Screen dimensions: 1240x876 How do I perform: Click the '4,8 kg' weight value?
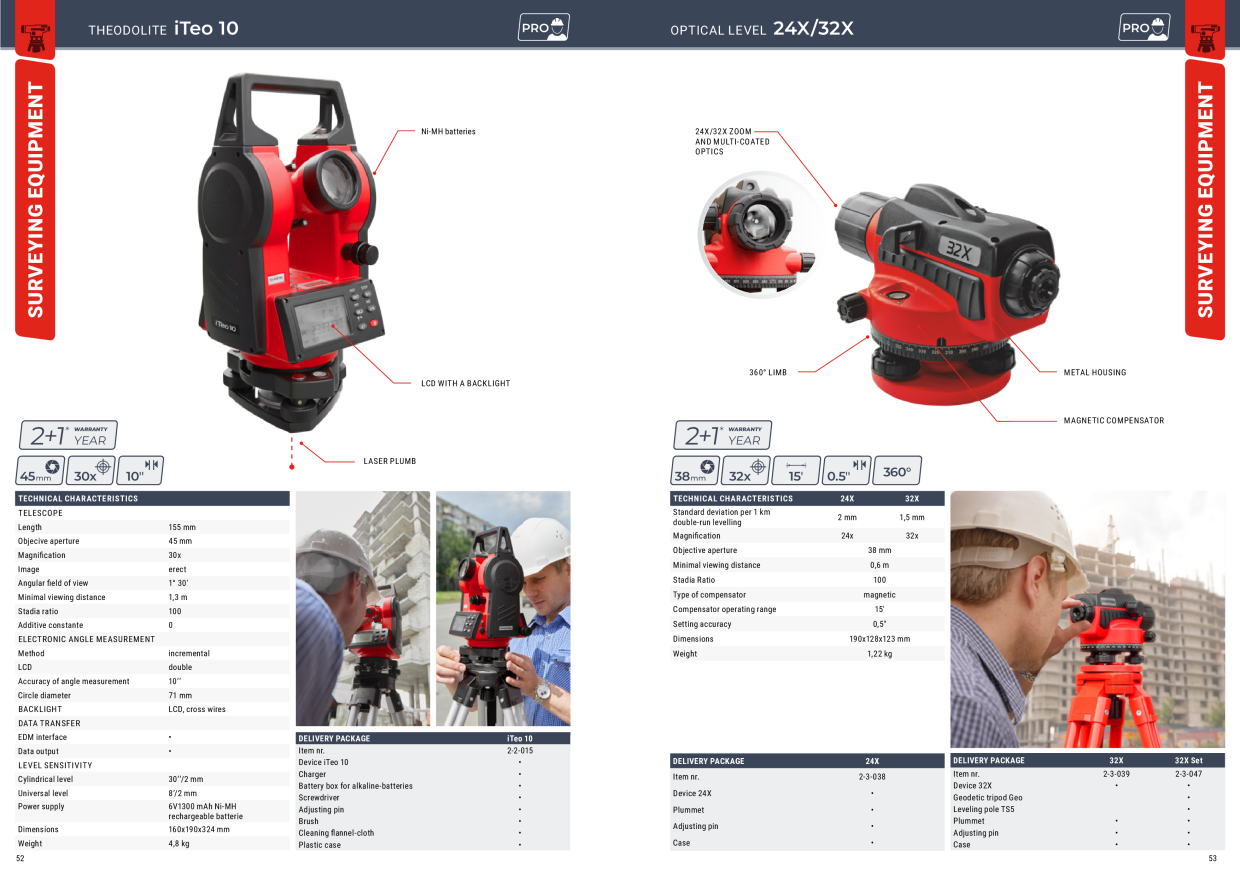[179, 843]
